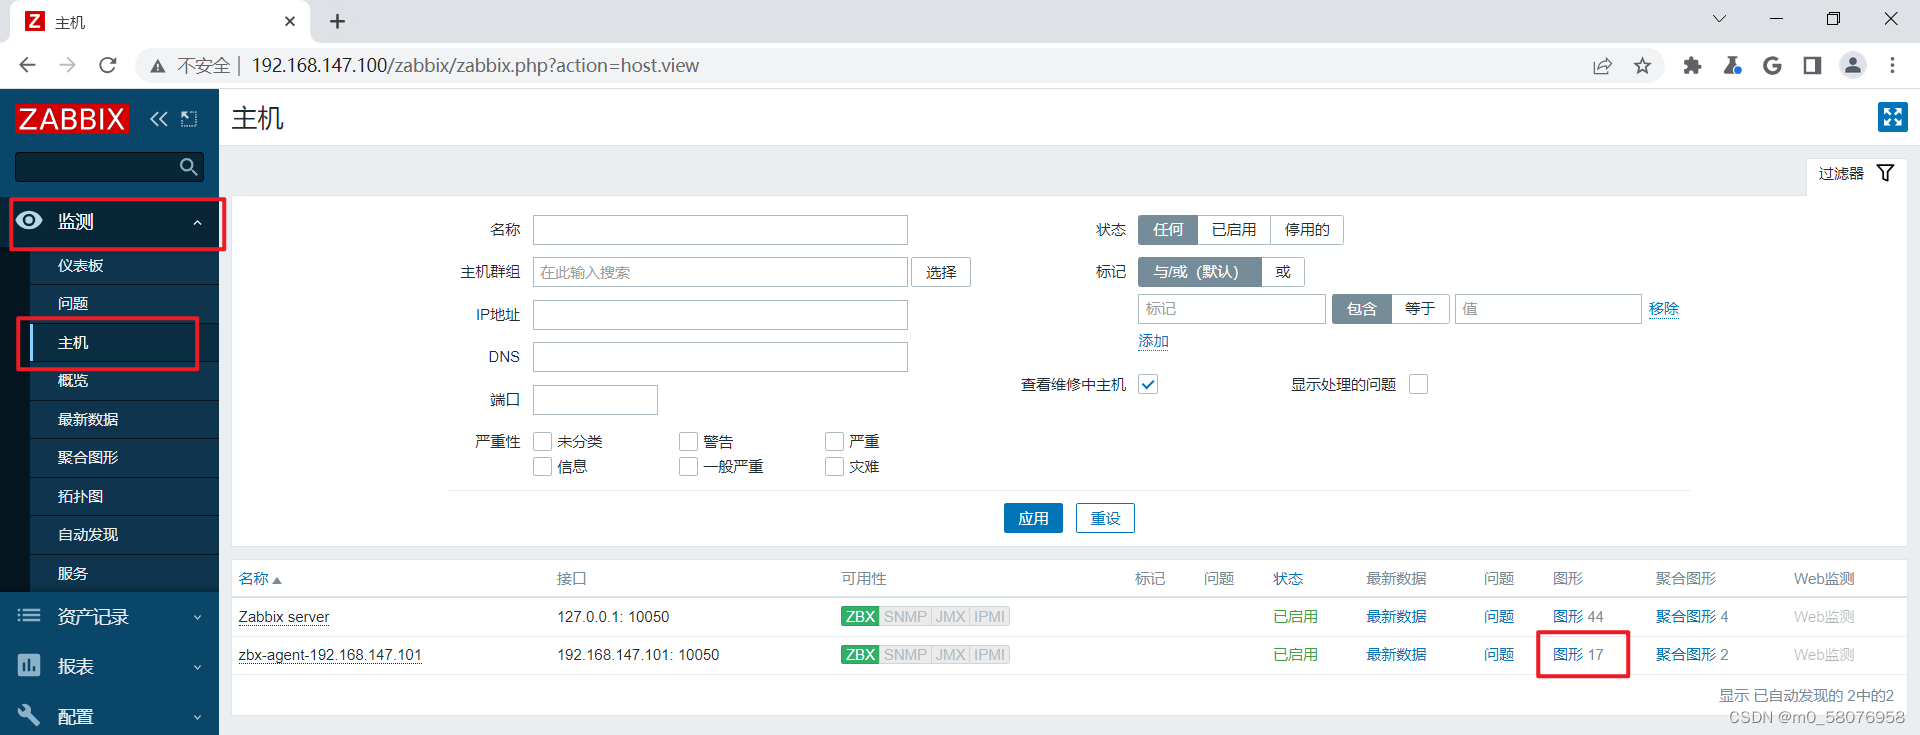This screenshot has width=1920, height=735.
Task: Open 图形 17 for zbx-agent host
Action: pyautogui.click(x=1578, y=655)
